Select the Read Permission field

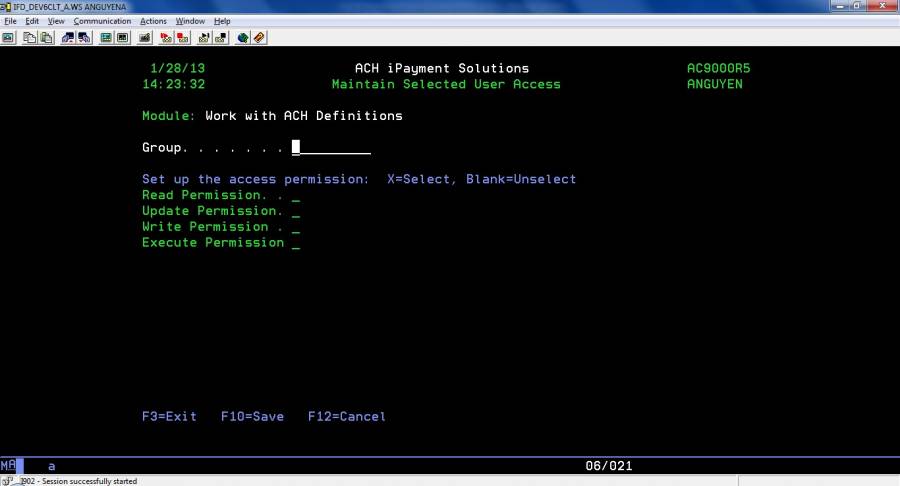[x=296, y=196]
